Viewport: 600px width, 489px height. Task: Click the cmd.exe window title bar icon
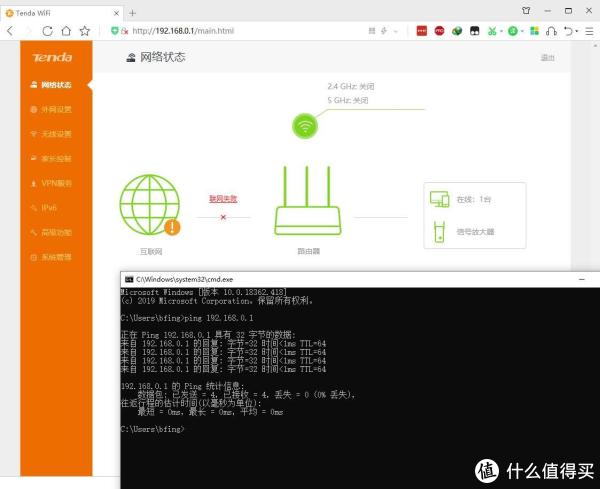pos(129,279)
